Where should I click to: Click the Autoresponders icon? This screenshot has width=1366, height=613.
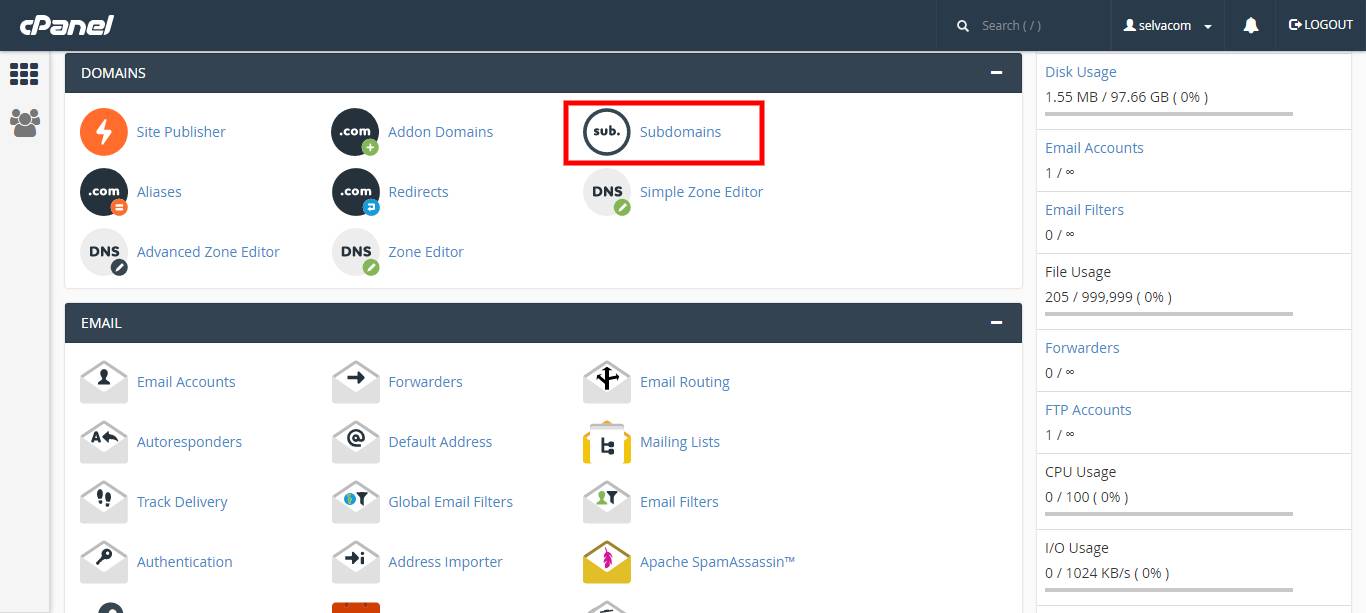click(x=104, y=442)
